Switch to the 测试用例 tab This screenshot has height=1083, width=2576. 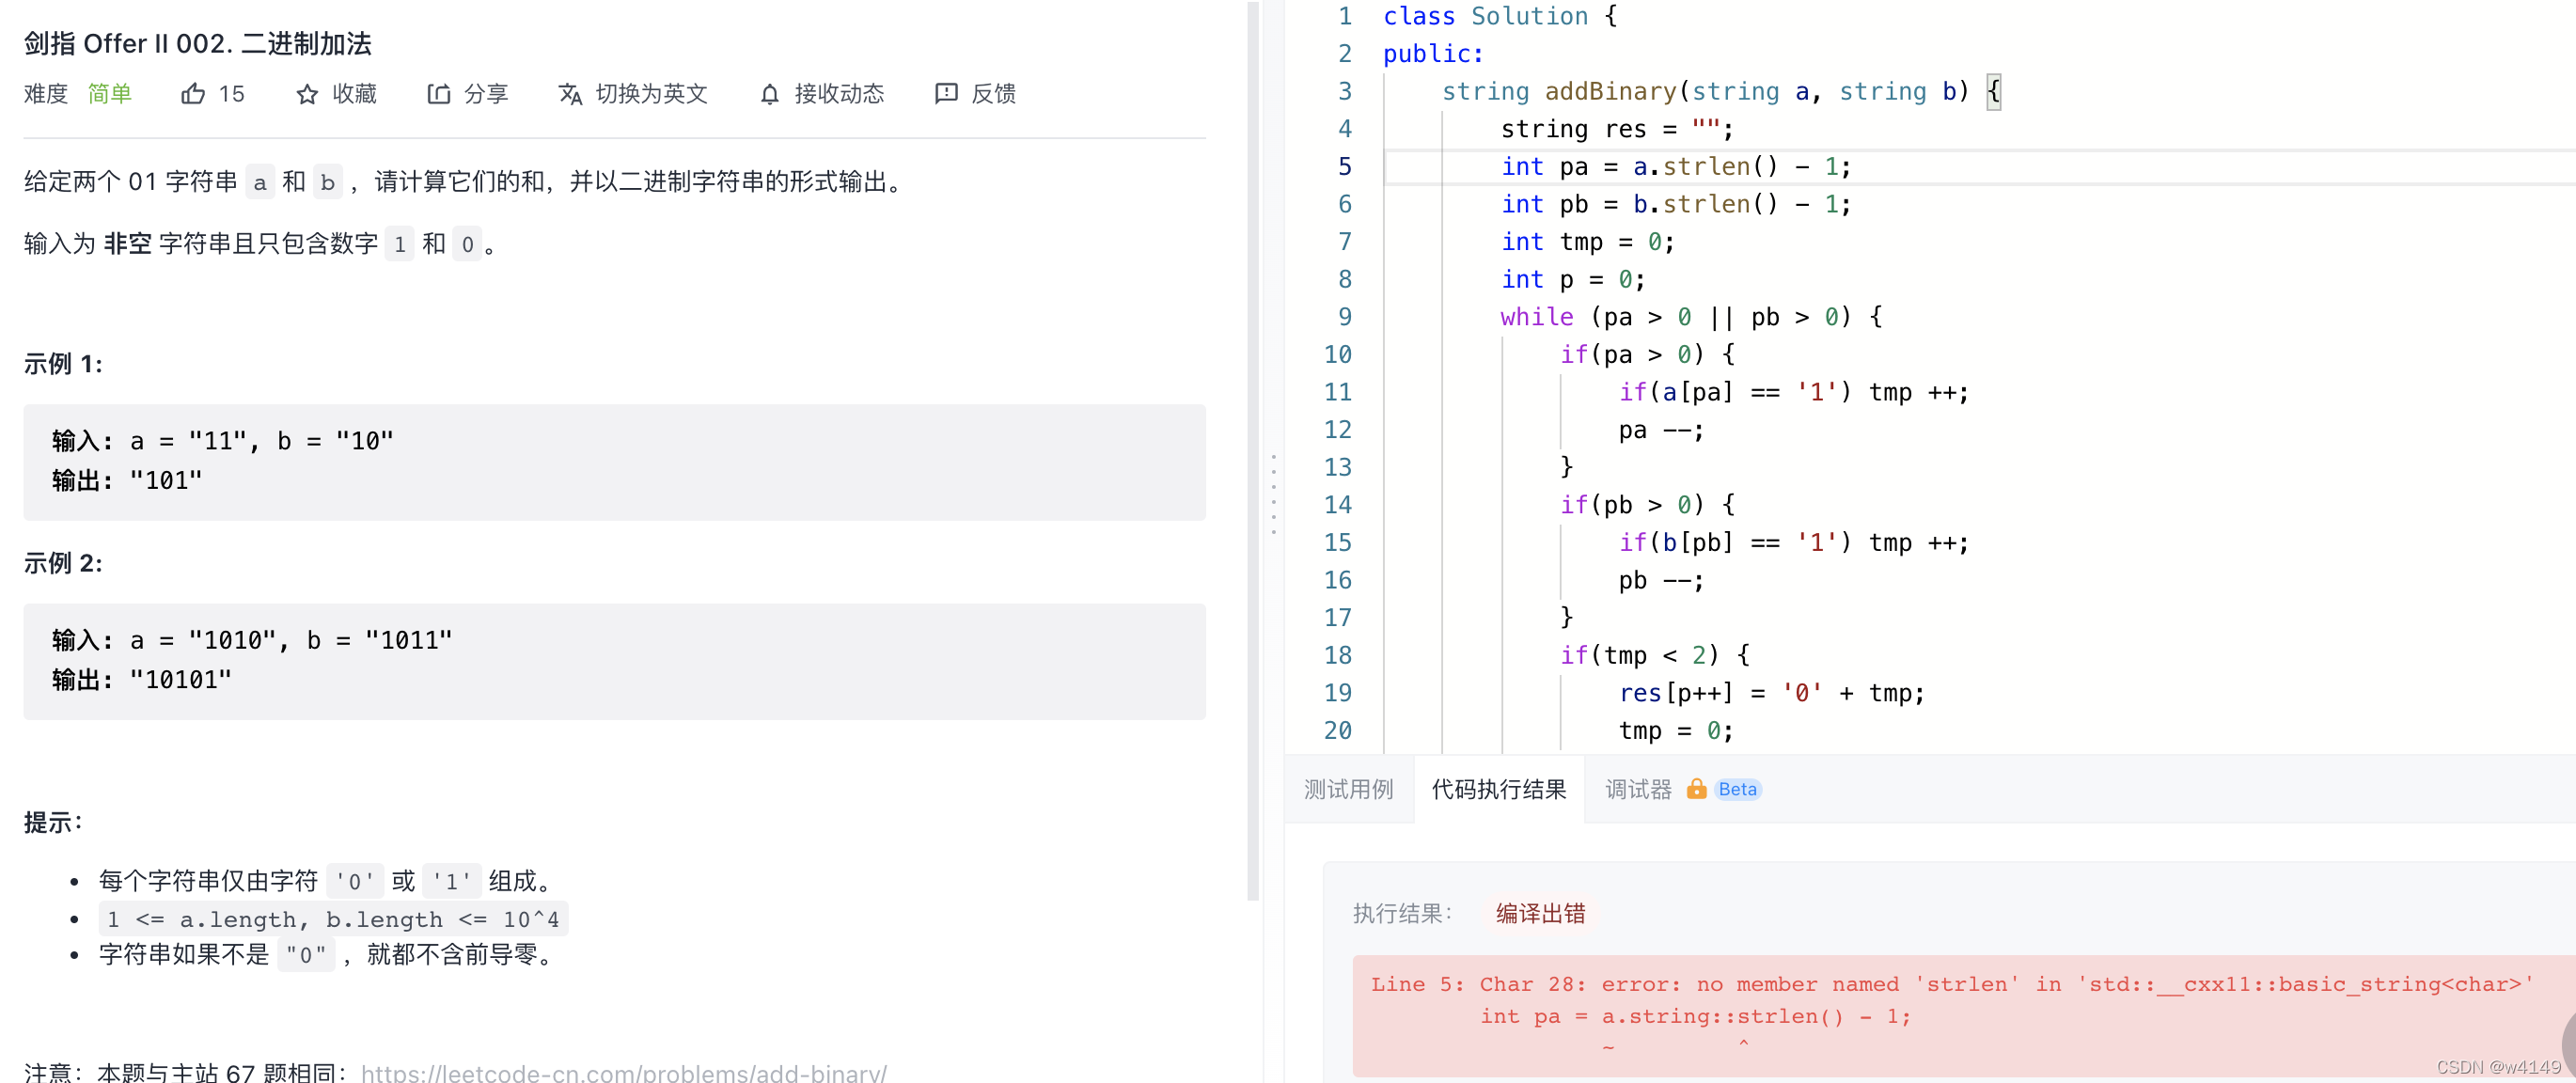point(1348,789)
